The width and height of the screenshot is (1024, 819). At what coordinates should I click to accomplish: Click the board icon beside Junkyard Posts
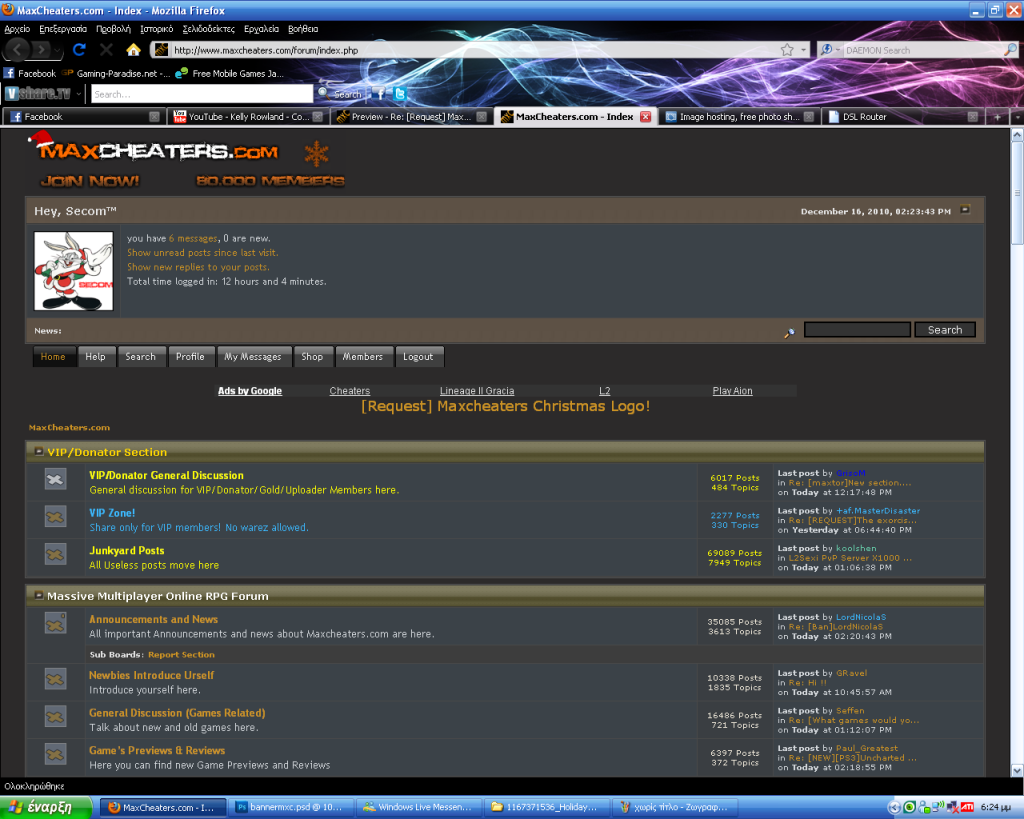pos(55,555)
